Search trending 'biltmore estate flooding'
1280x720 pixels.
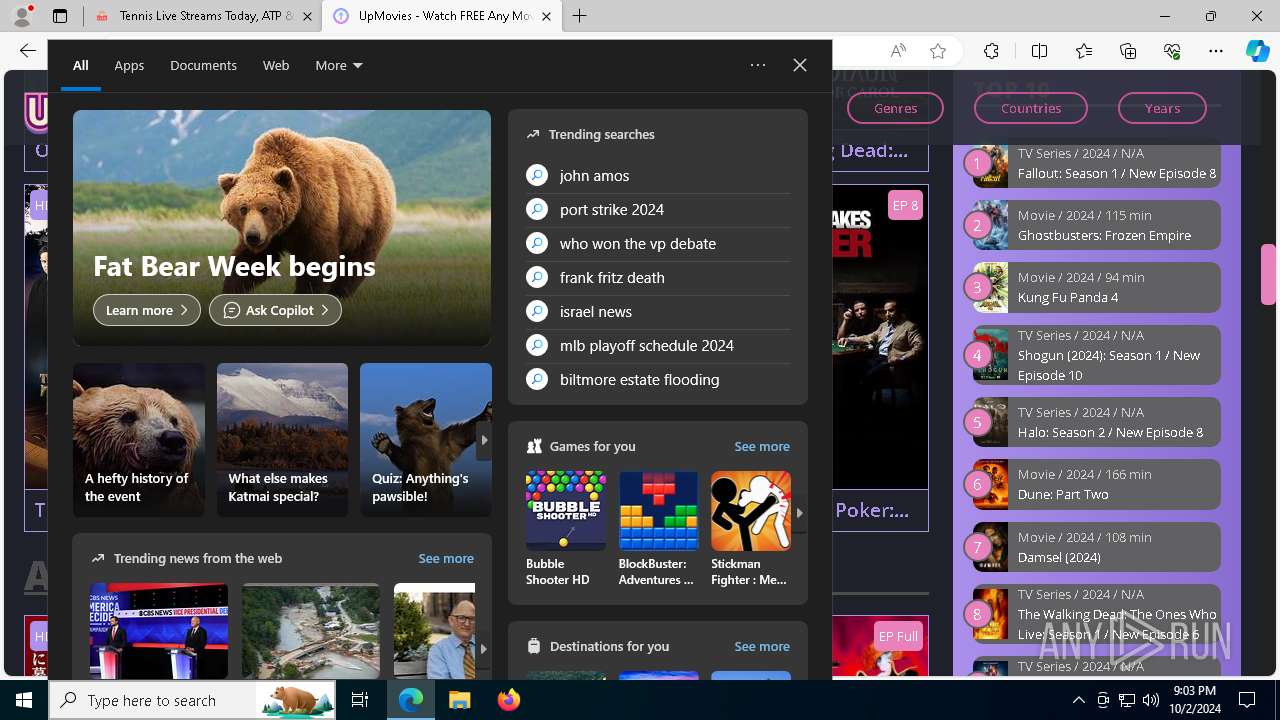pos(658,379)
